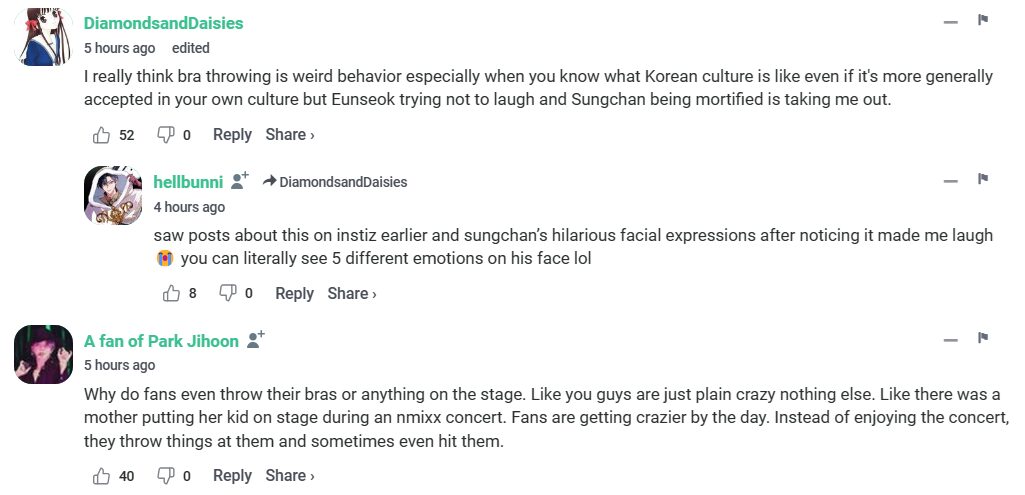Downvote DiamondsandDaisies' comment
1025x495 pixels.
[166, 135]
